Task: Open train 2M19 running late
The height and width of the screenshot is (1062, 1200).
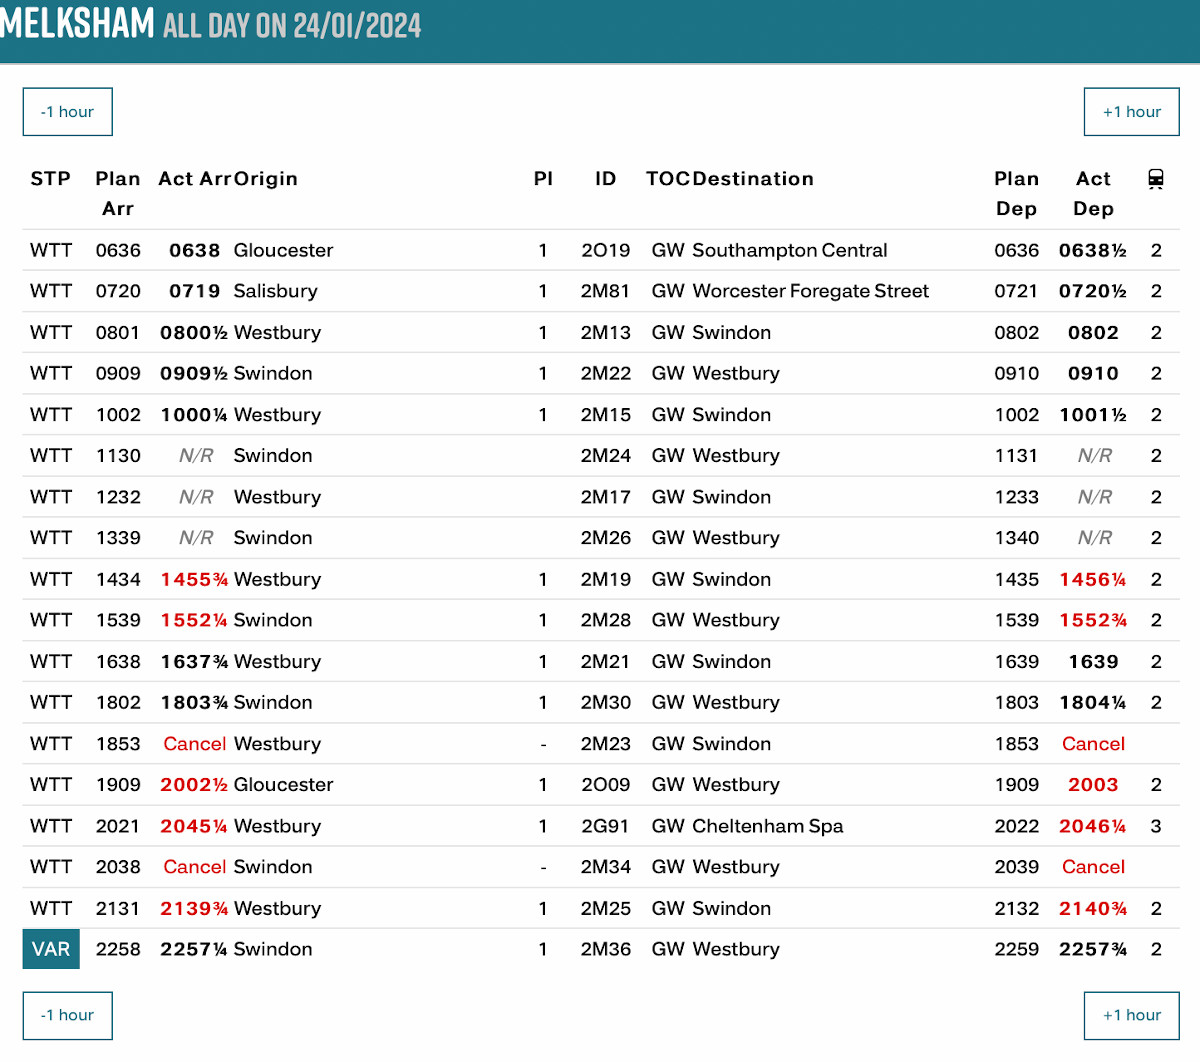Action: [605, 580]
